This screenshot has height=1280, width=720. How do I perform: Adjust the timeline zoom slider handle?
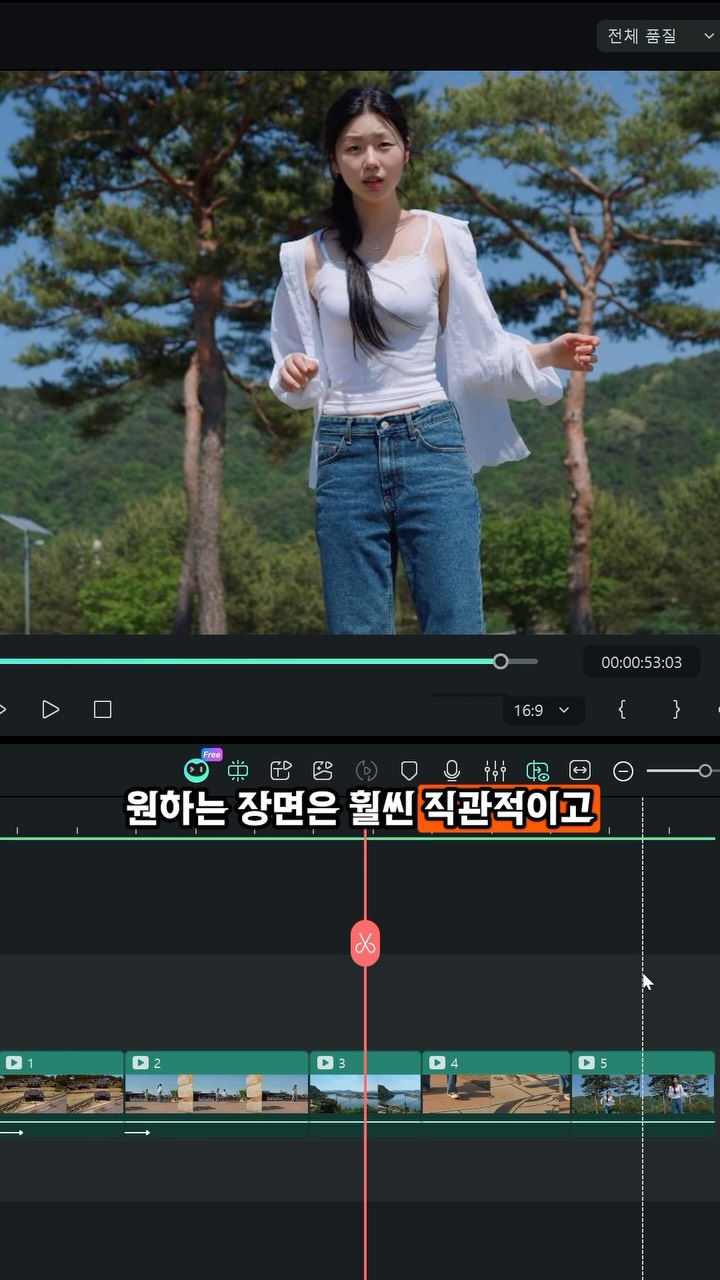coord(705,771)
